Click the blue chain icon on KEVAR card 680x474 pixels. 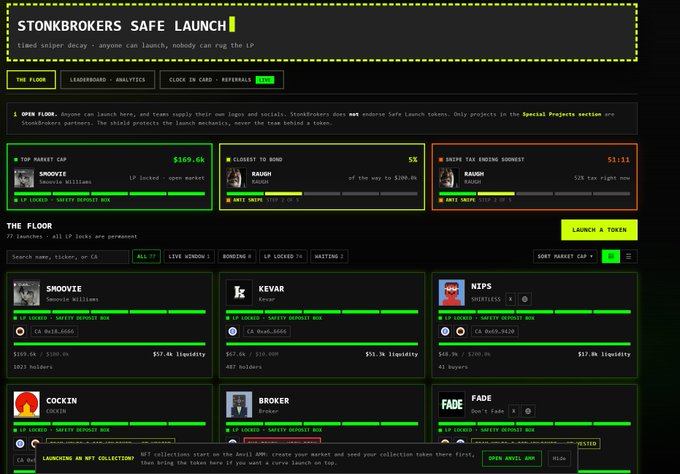[x=232, y=332]
